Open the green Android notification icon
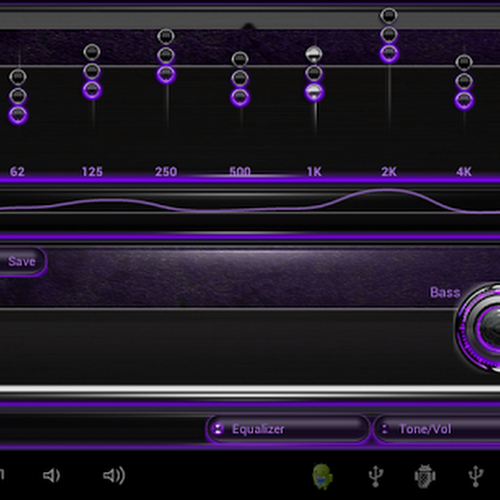 (322, 477)
